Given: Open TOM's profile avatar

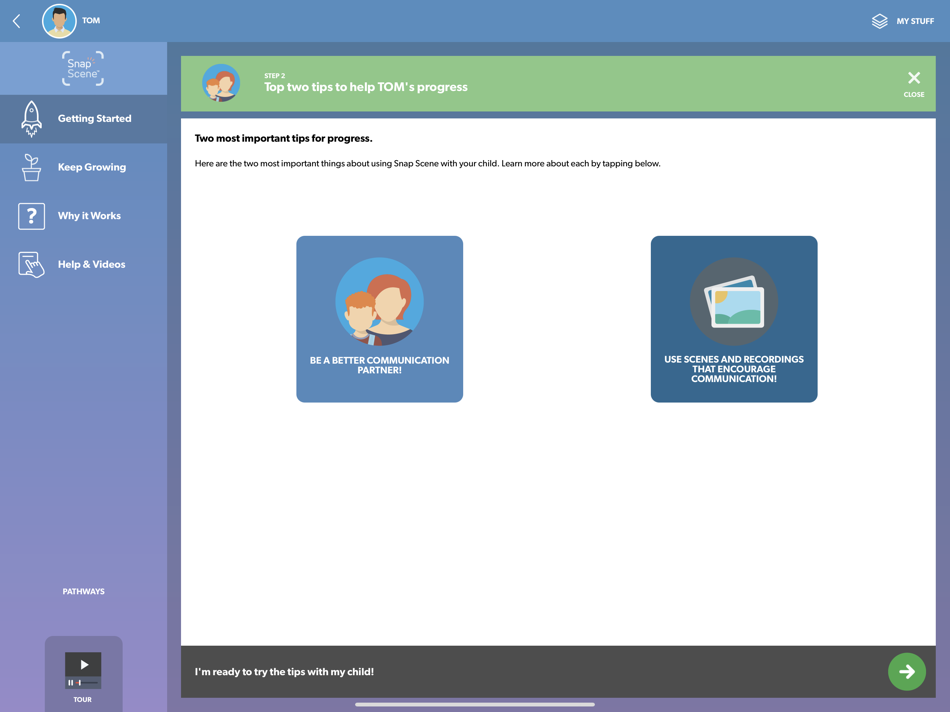Looking at the screenshot, I should (59, 21).
